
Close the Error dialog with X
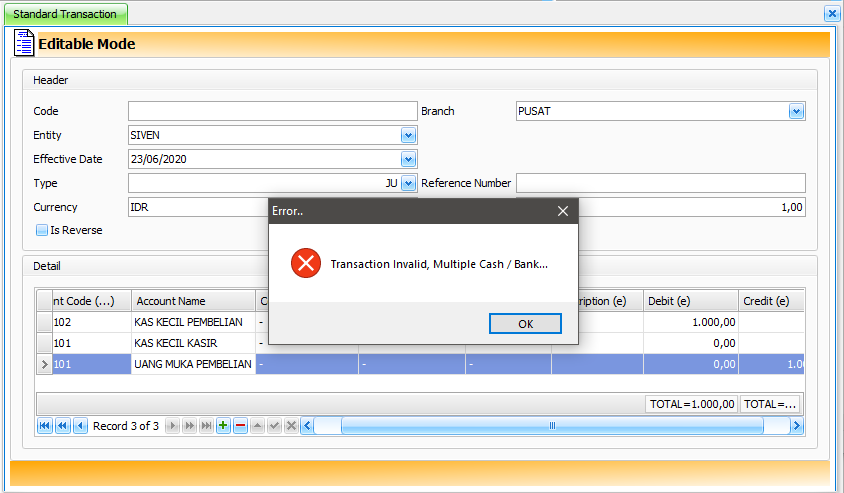coord(563,211)
